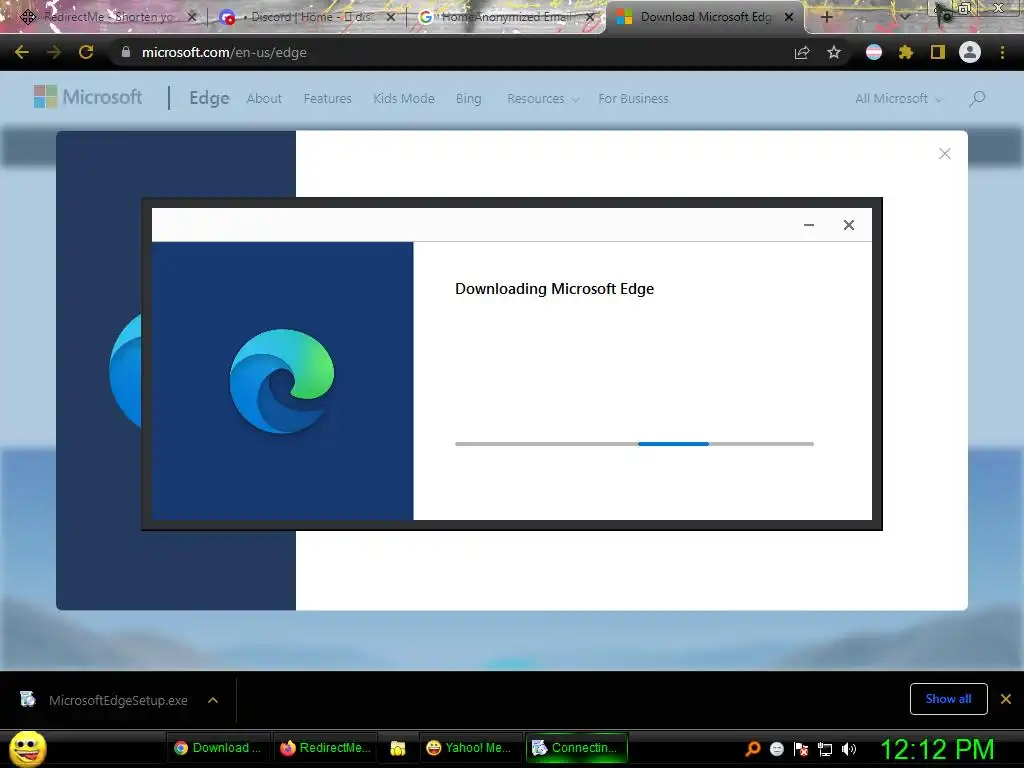This screenshot has height=768, width=1024.
Task: Close the RedirectMe tab
Action: click(192, 17)
